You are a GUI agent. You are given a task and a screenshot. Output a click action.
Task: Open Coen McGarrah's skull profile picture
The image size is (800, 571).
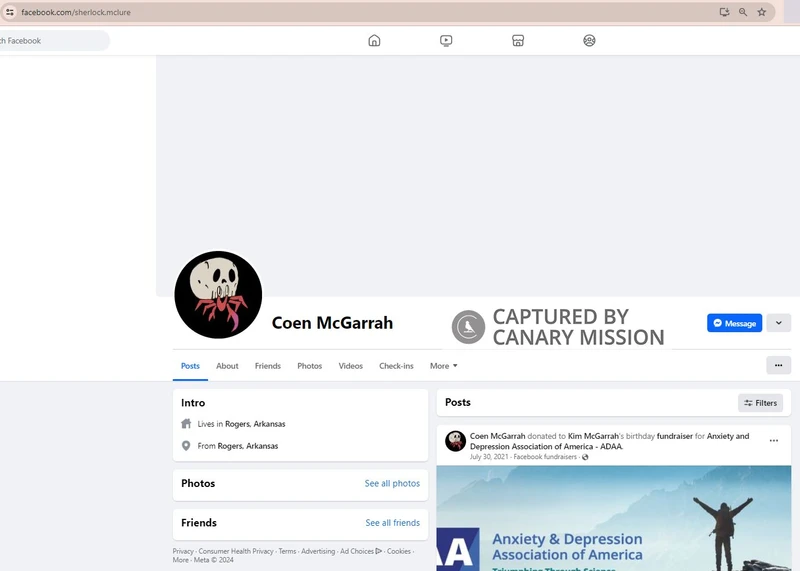point(218,294)
